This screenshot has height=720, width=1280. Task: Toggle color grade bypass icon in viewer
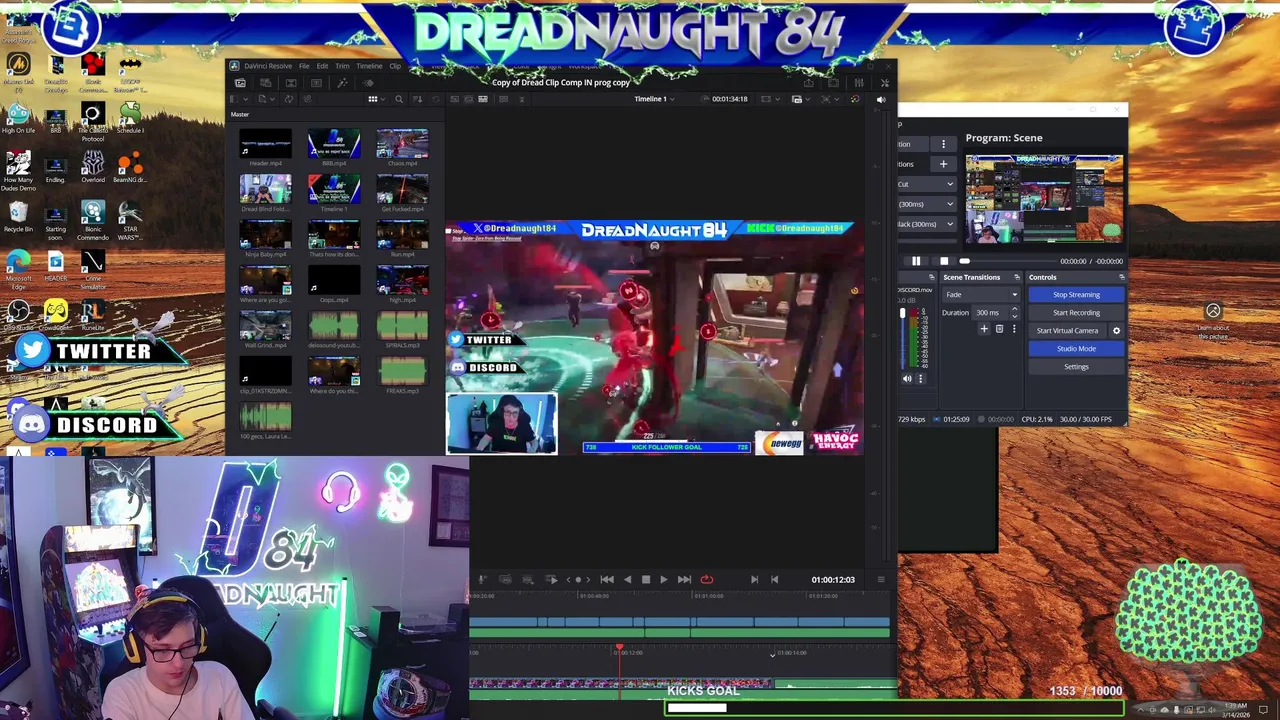tap(855, 99)
